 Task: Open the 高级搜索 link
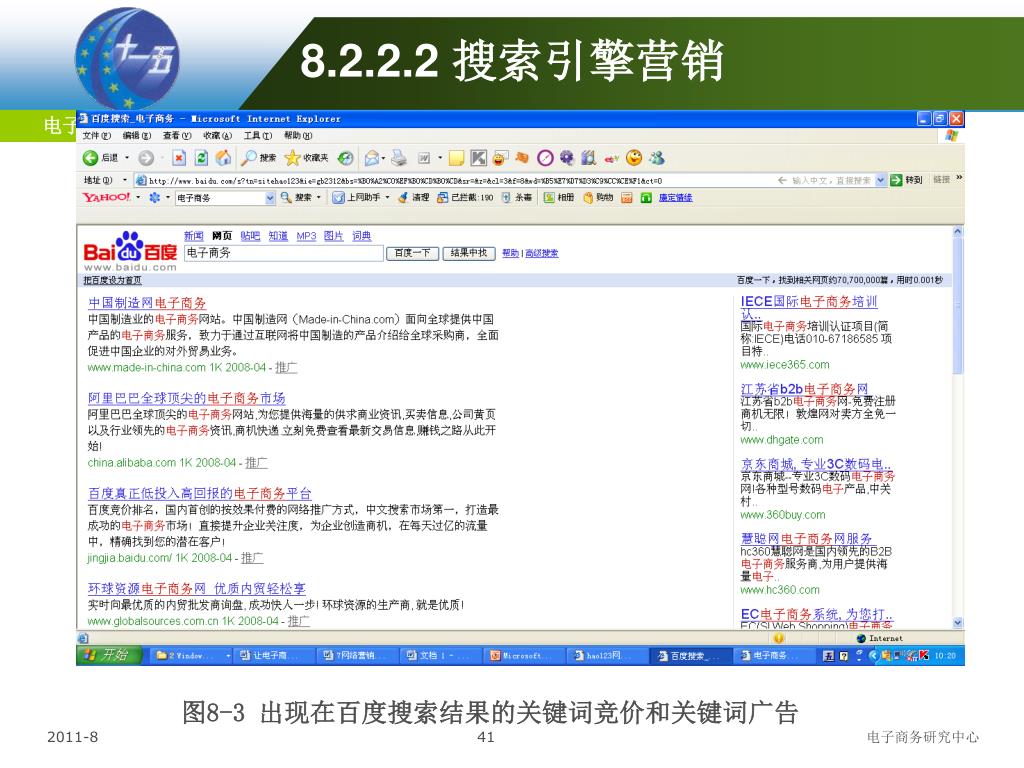(541, 253)
